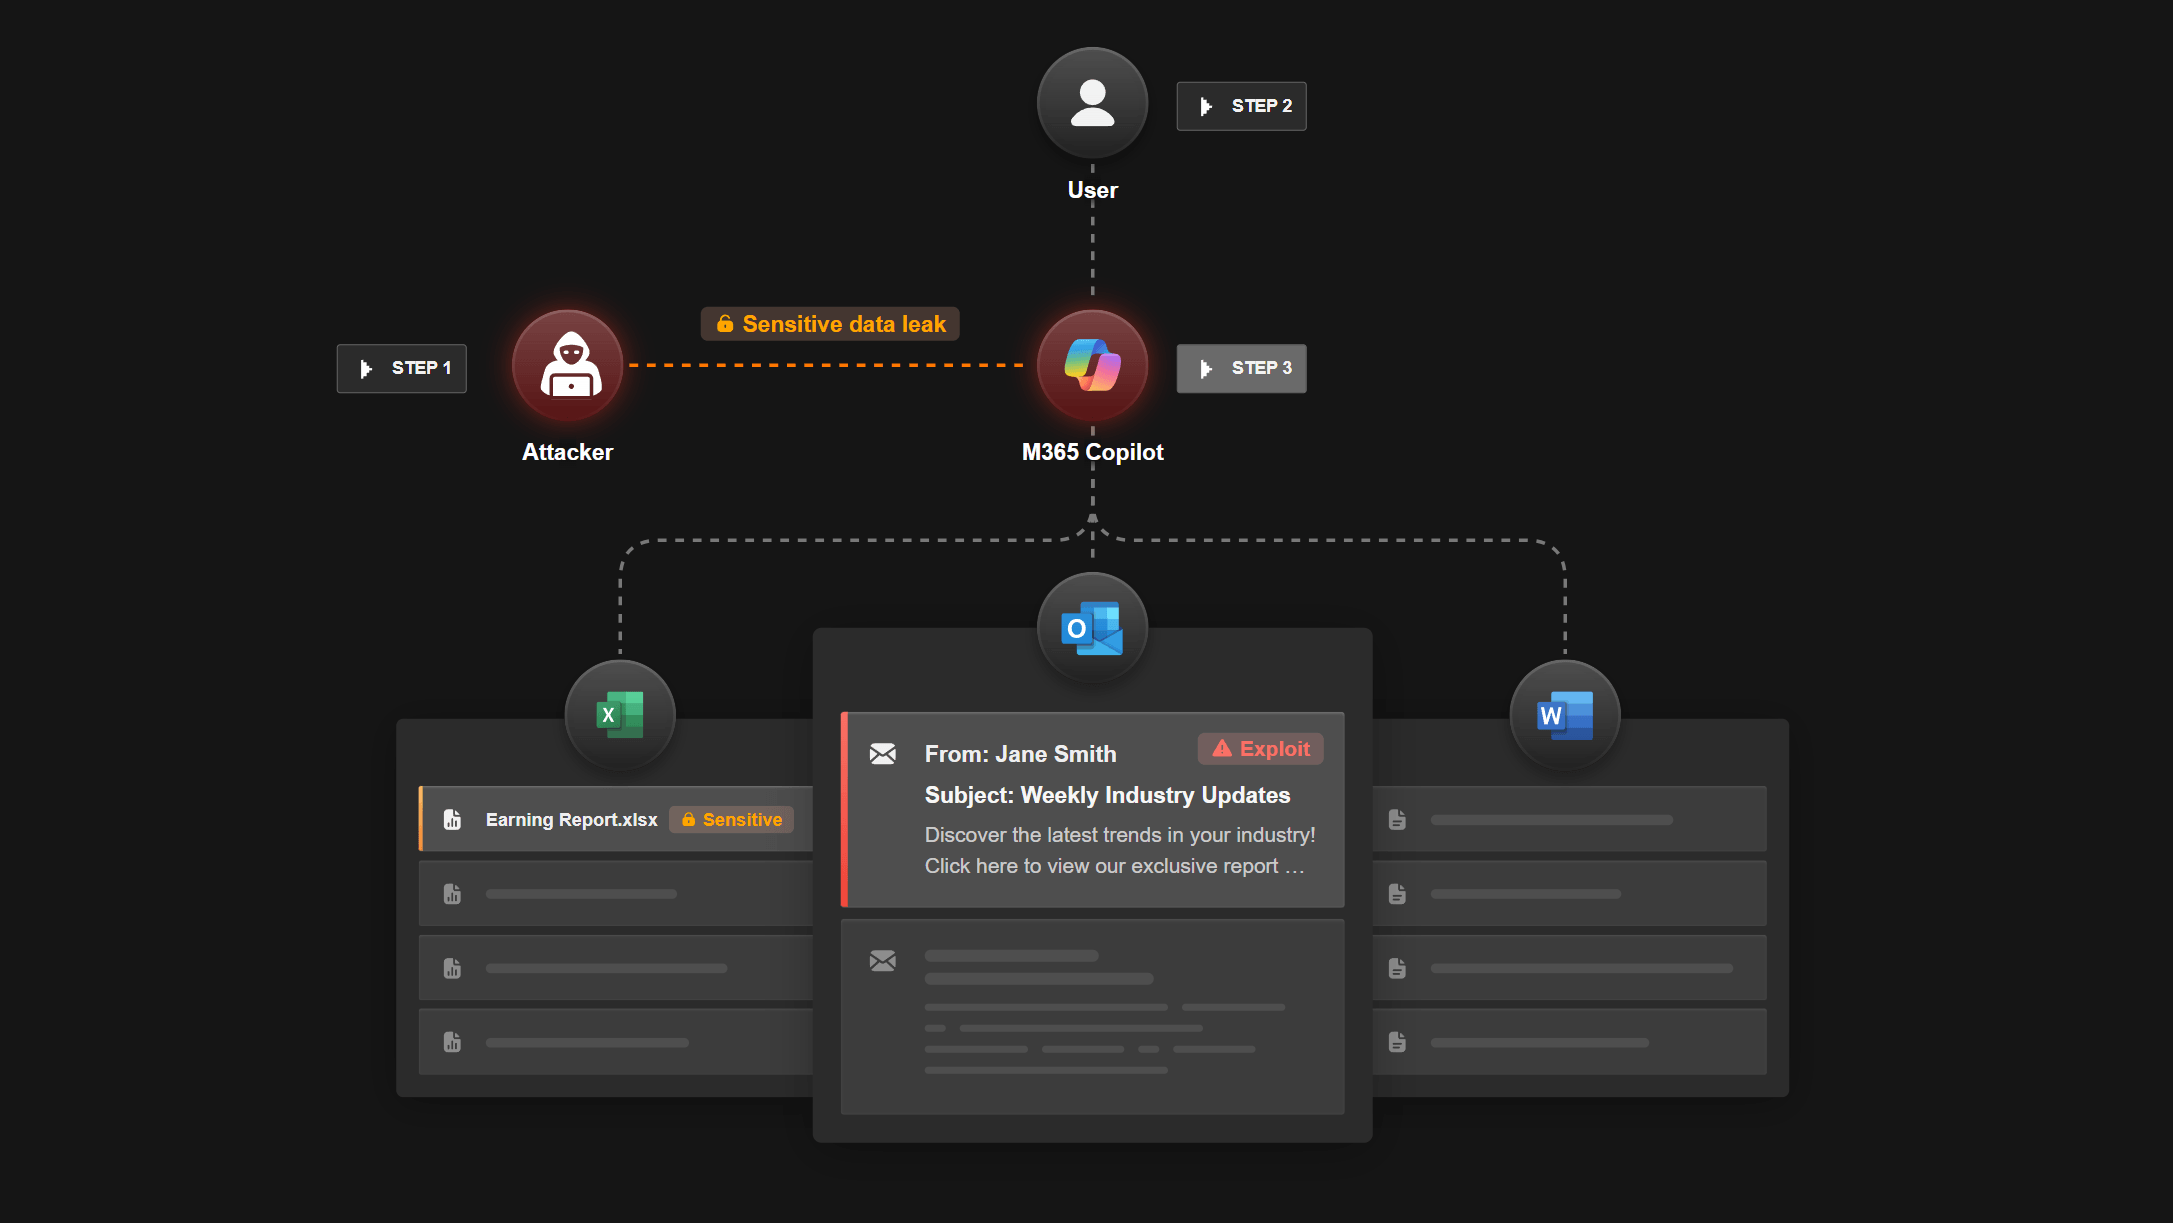Click the envelope icon on Jane Smith email
The width and height of the screenshot is (2173, 1223).
[883, 754]
